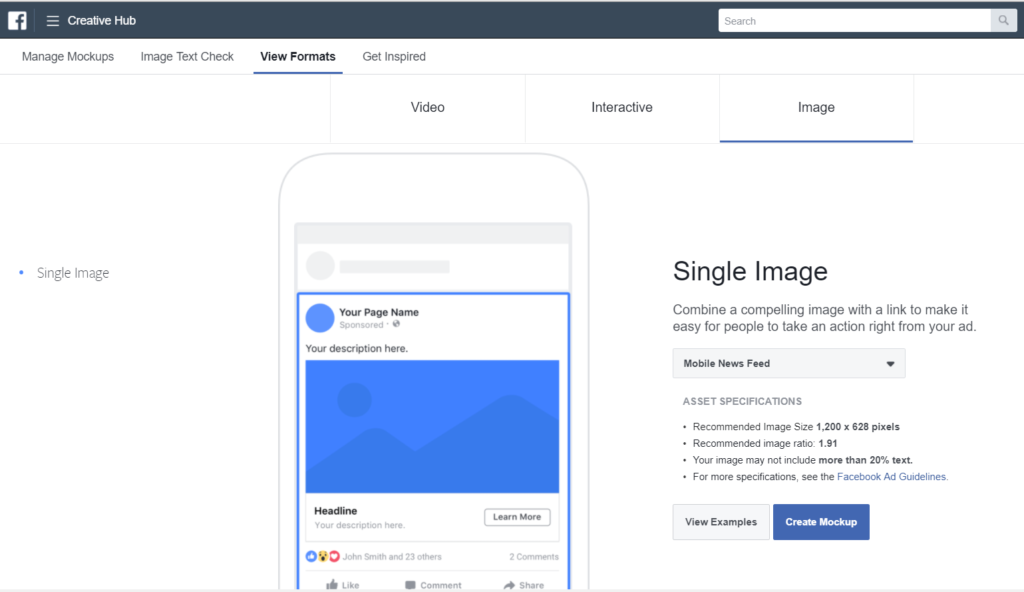The height and width of the screenshot is (592, 1024).
Task: Click Recommended image ratio: 1.91 text
Action: click(x=765, y=443)
